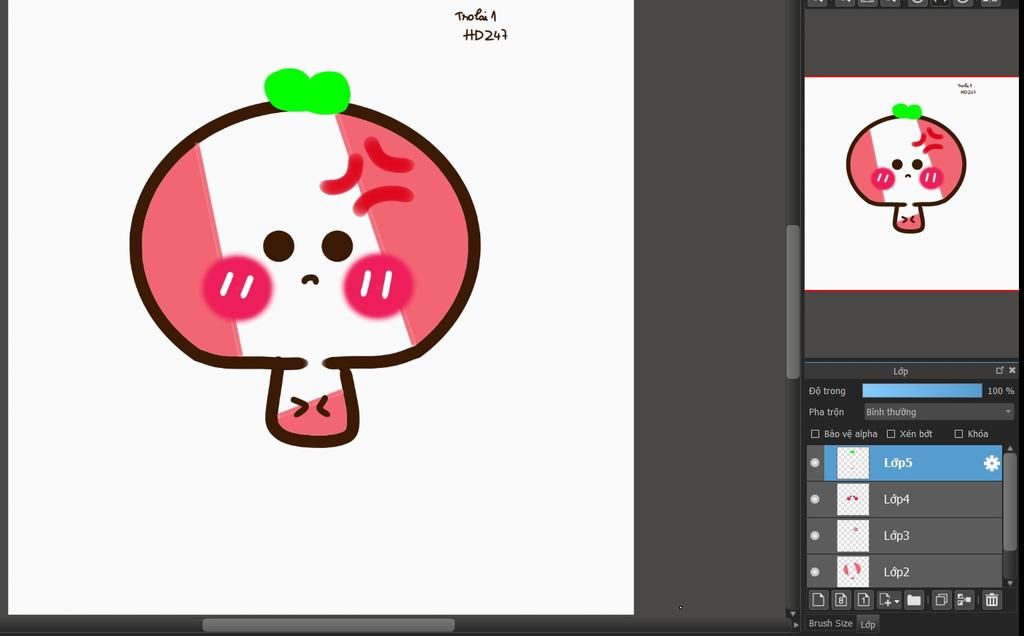Create a new layer in layers panel
The image size is (1024, 636).
pos(818,600)
